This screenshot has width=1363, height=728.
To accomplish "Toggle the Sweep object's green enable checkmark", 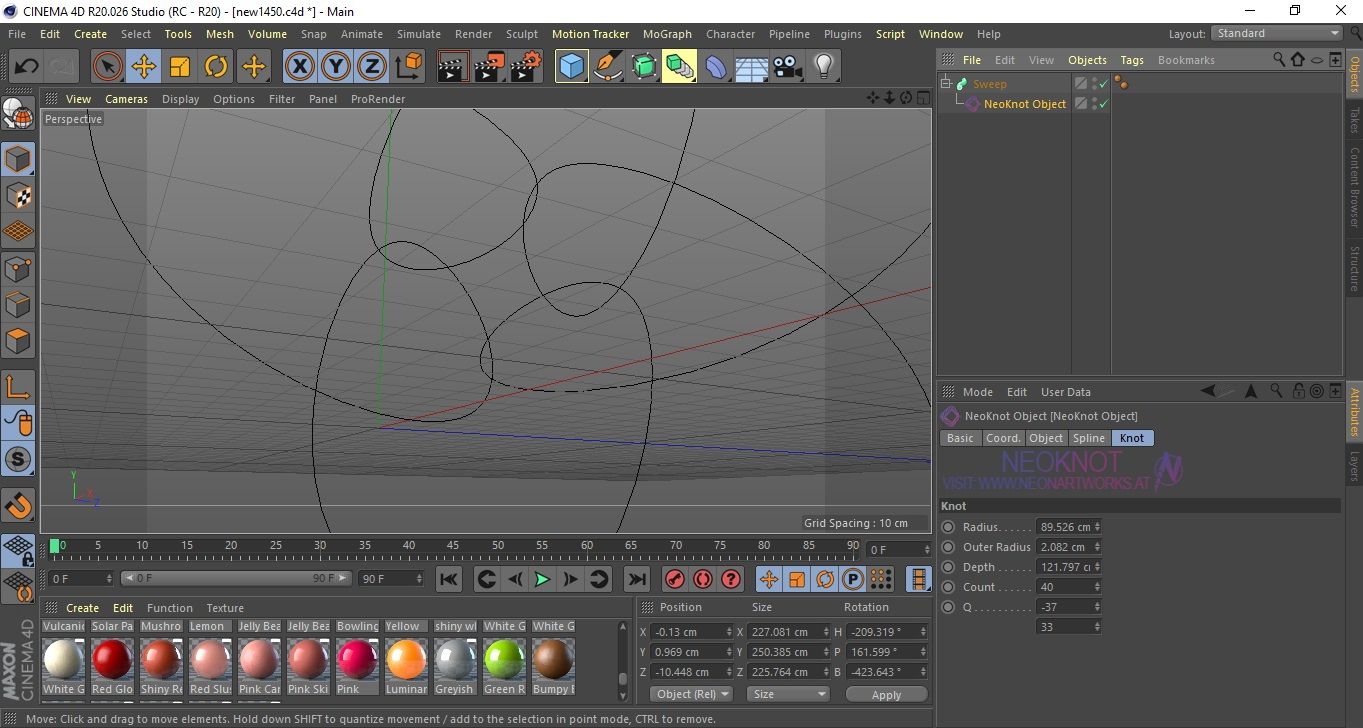I will coord(1103,84).
